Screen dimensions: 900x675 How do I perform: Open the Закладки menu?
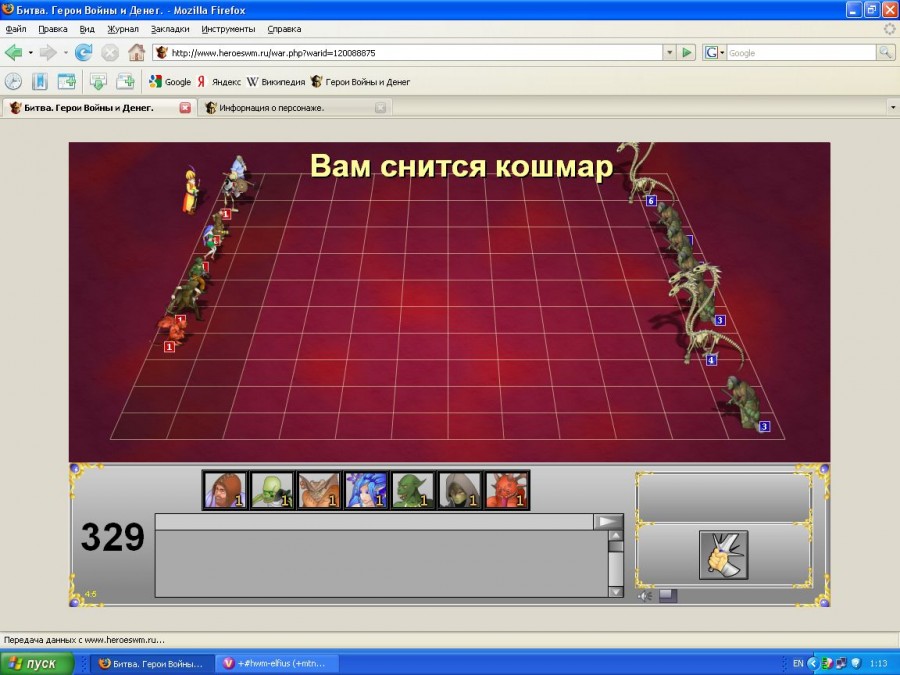coord(170,29)
